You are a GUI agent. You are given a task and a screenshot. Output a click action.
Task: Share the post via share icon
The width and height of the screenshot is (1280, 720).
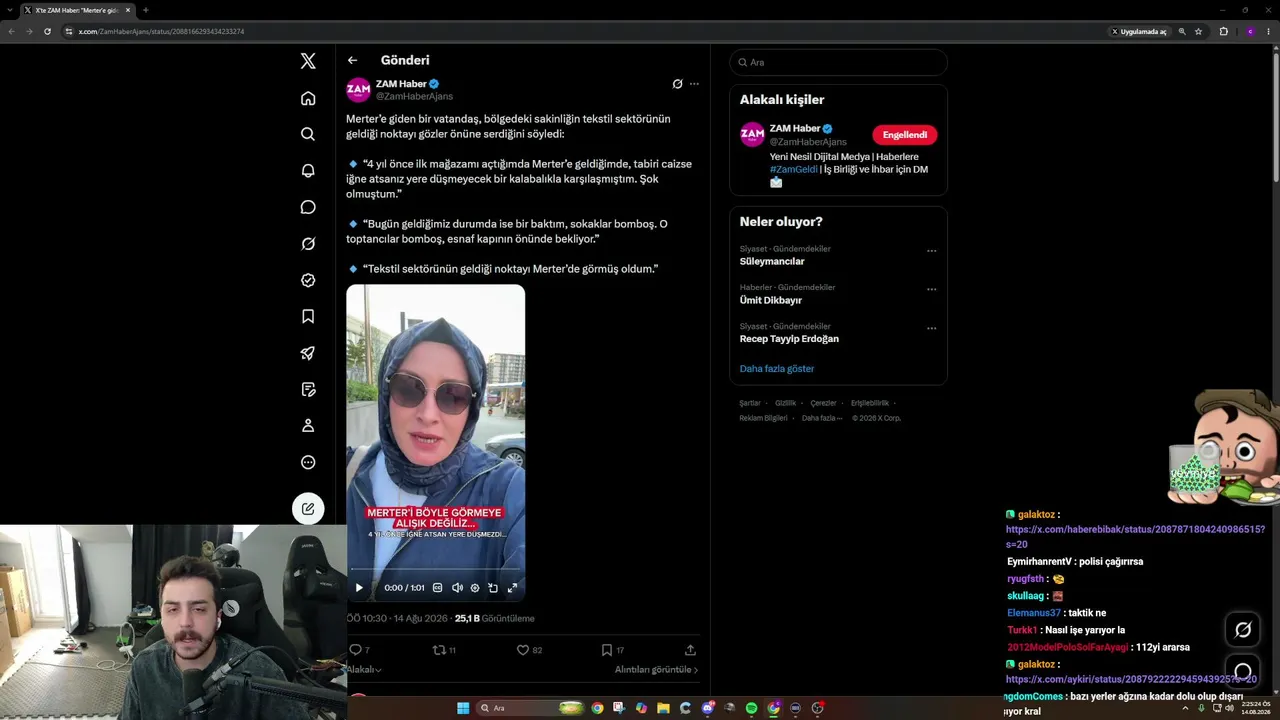tap(690, 650)
